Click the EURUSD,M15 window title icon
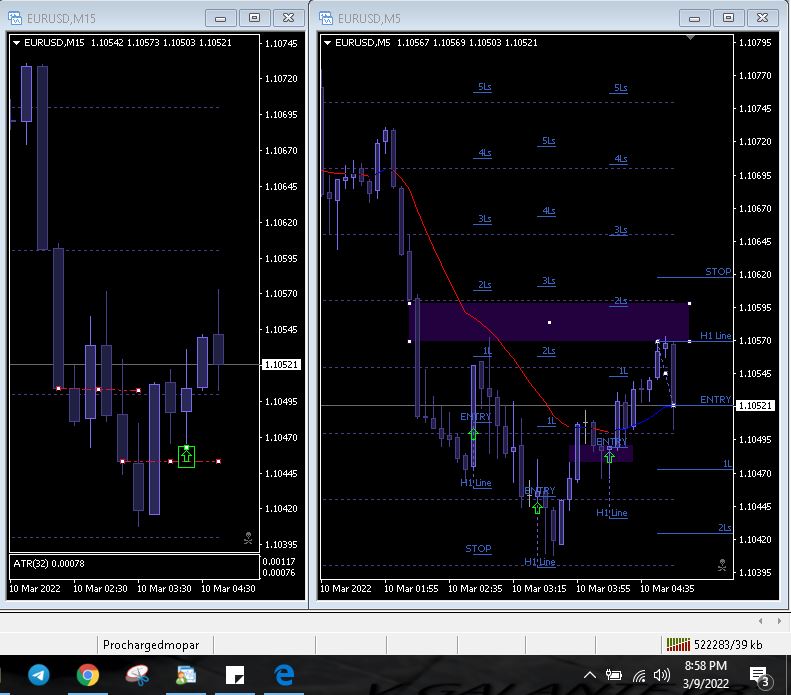 (x=15, y=18)
